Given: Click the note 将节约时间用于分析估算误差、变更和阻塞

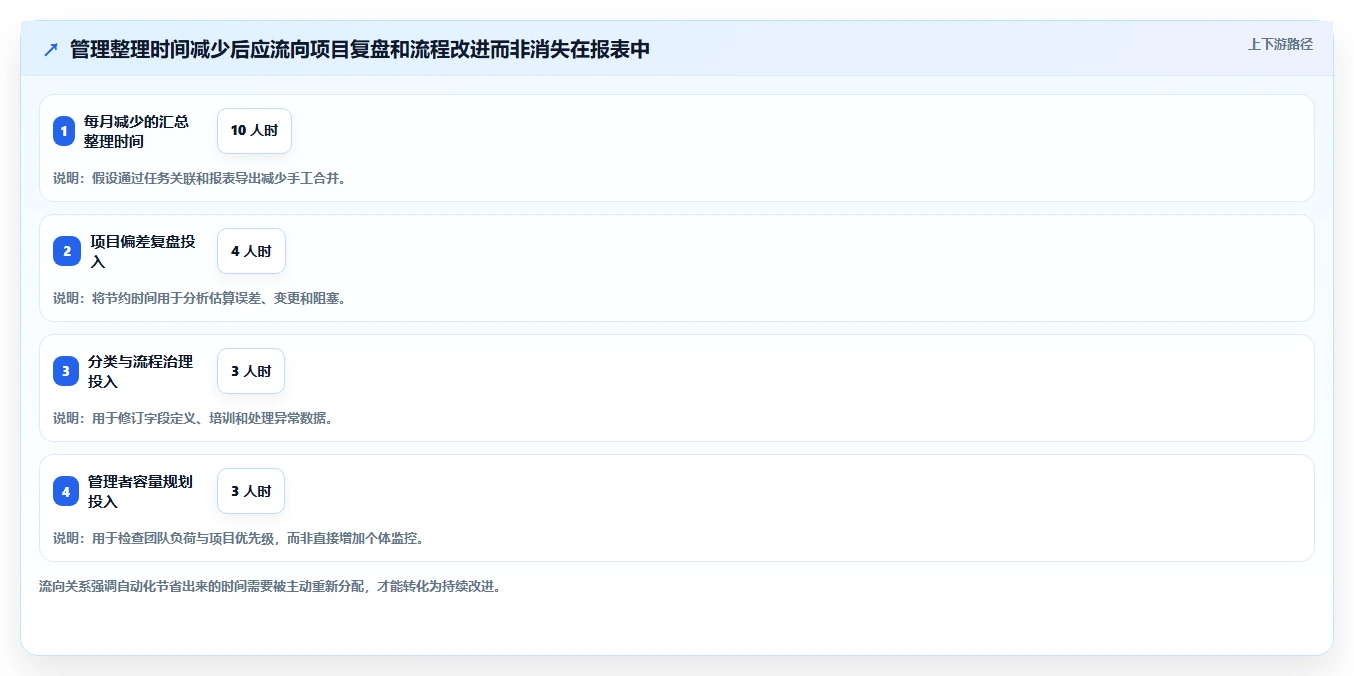Looking at the screenshot, I should coord(200,298).
